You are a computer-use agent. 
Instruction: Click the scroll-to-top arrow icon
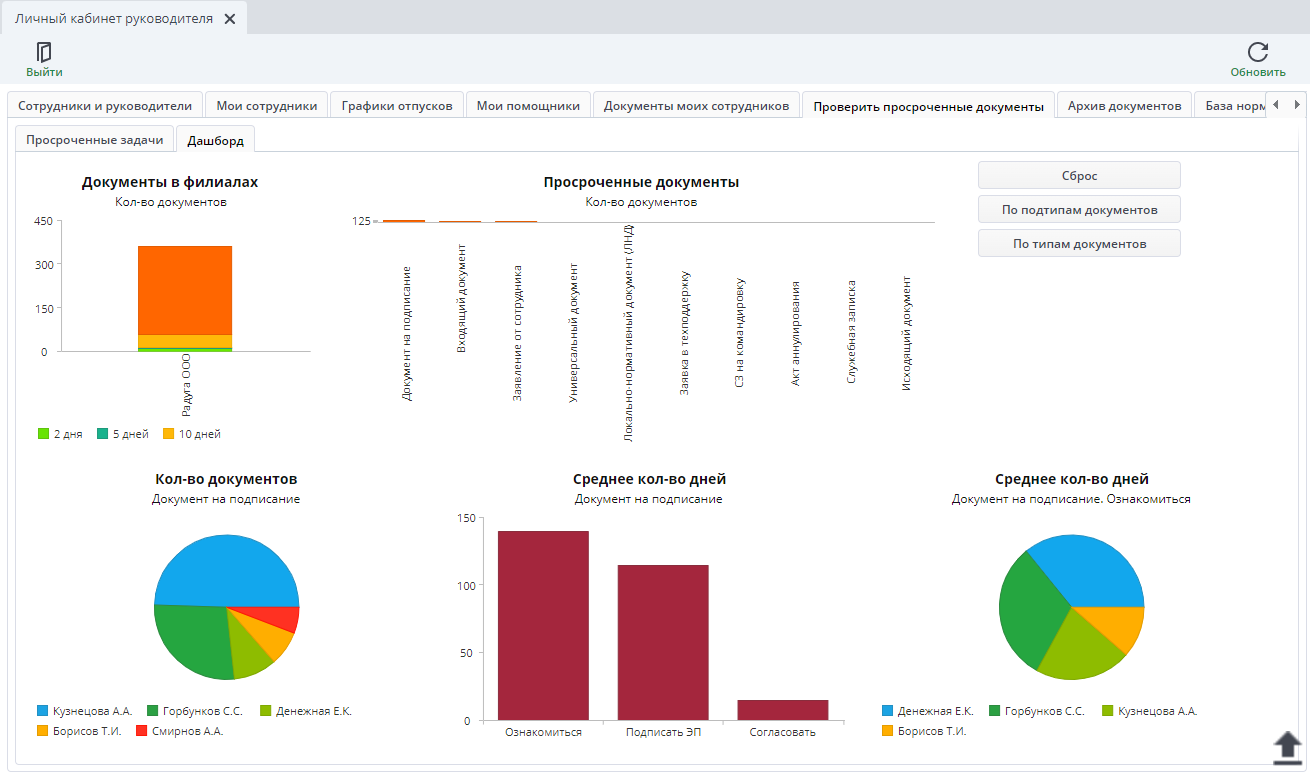click(x=1286, y=747)
